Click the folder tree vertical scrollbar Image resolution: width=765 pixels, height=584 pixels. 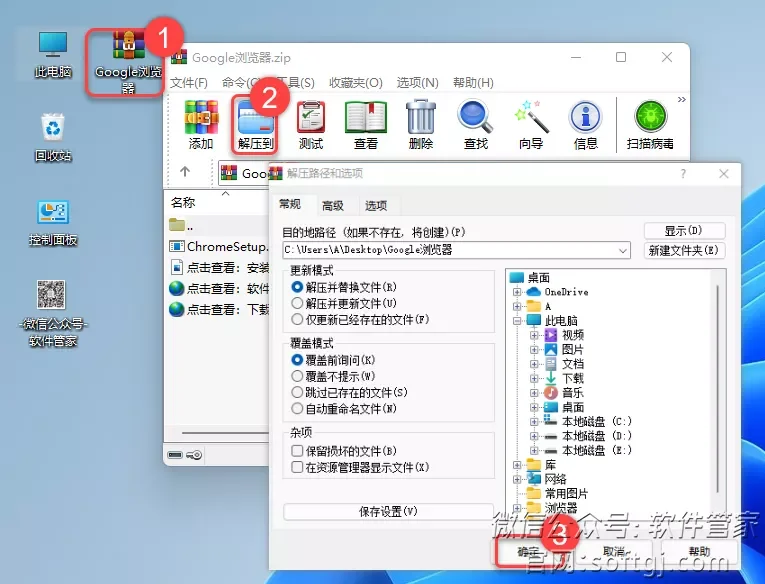(718, 390)
